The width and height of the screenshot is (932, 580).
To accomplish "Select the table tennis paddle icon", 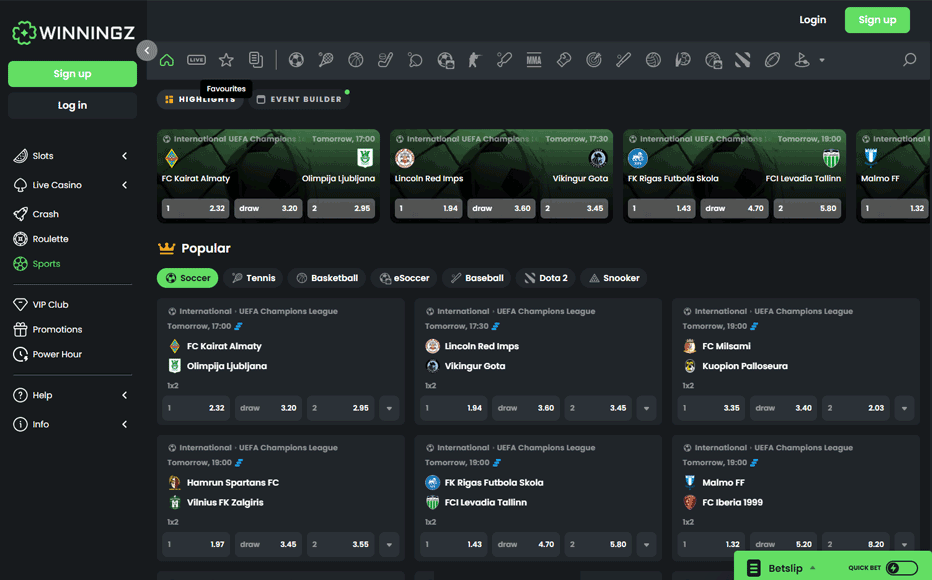I will 415,60.
